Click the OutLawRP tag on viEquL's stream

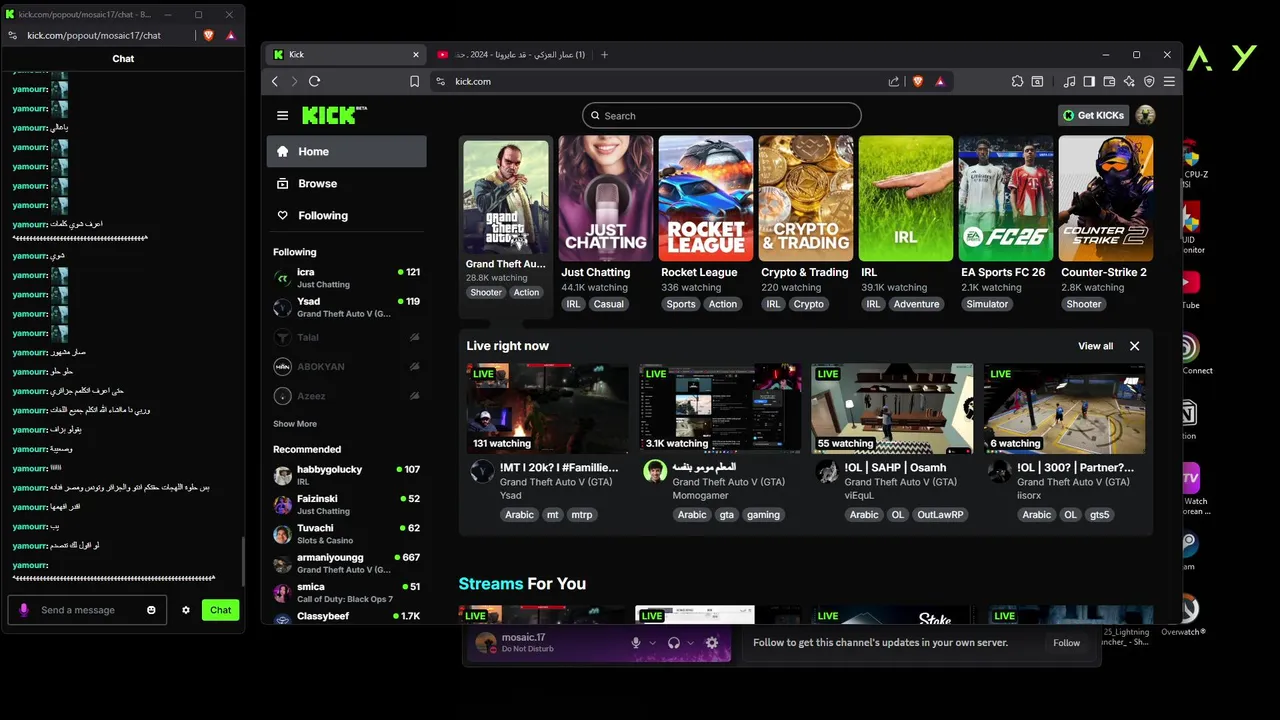pyautogui.click(x=940, y=515)
